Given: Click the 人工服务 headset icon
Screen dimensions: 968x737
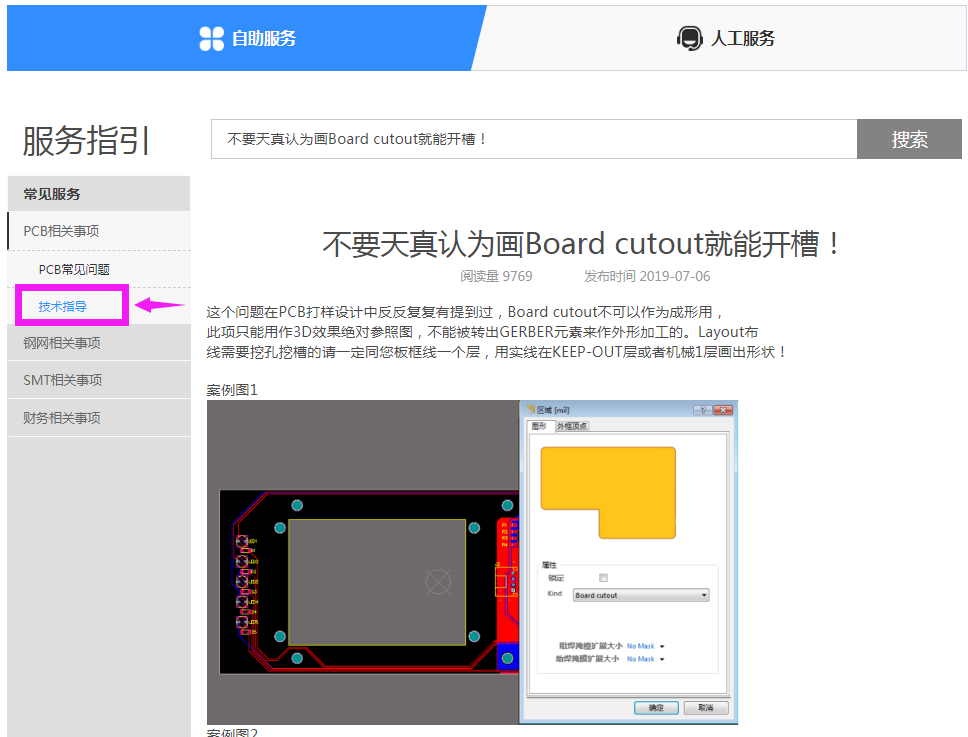Looking at the screenshot, I should [x=689, y=39].
